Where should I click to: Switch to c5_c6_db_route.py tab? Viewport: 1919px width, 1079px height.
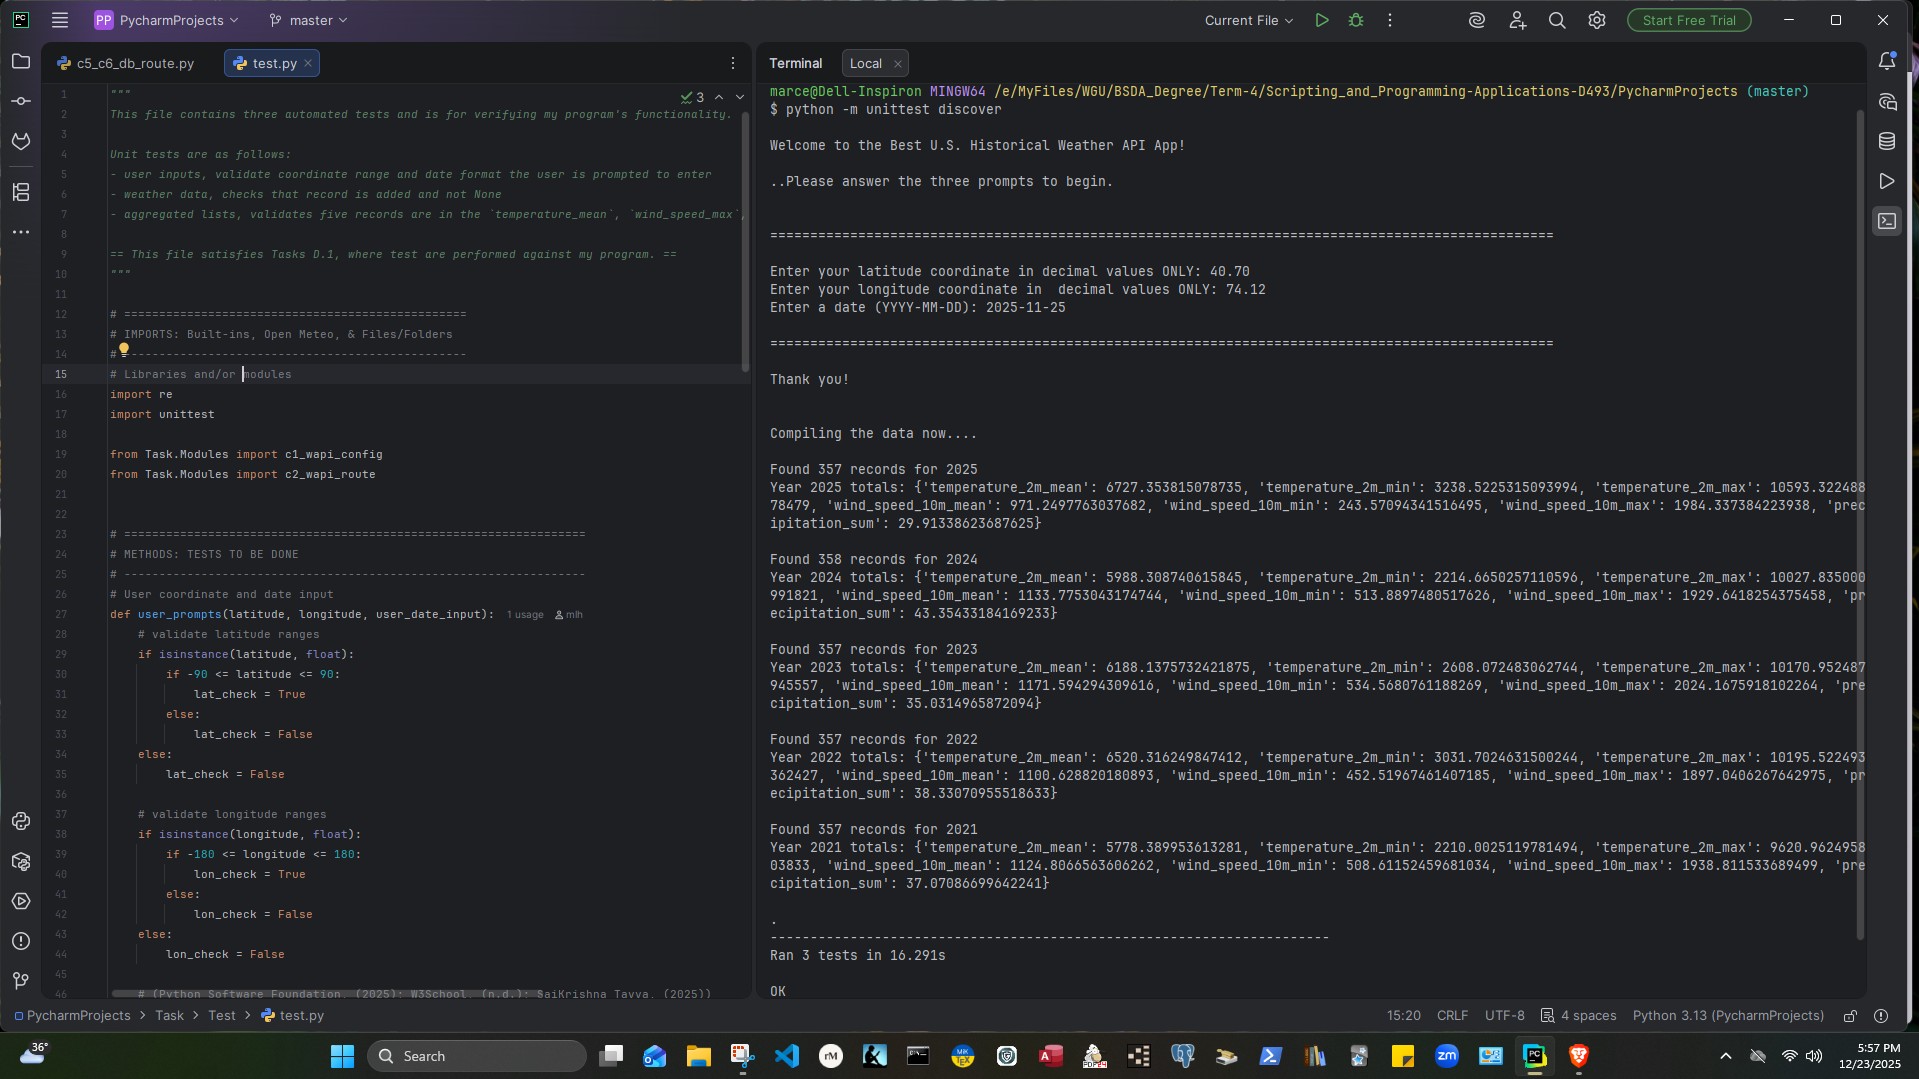(x=127, y=63)
